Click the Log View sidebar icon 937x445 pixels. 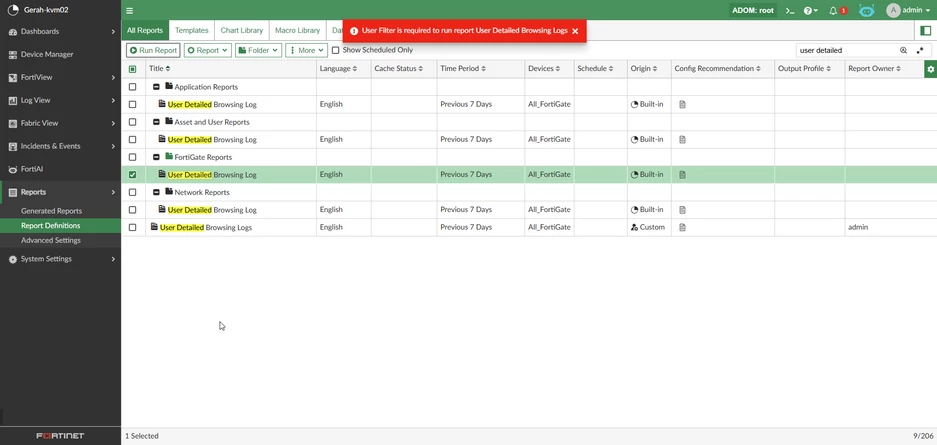tap(13, 100)
